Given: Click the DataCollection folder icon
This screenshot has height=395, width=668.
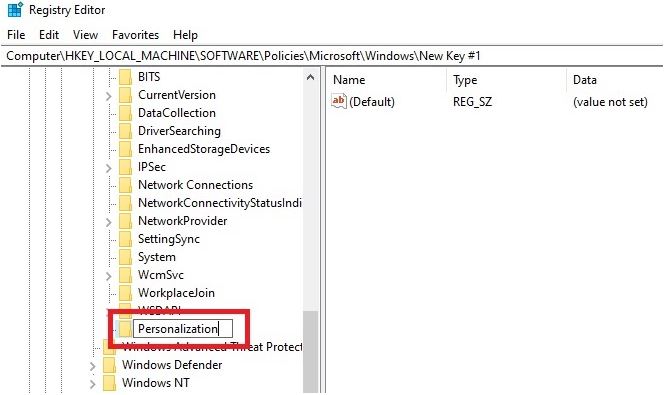Looking at the screenshot, I should point(125,113).
